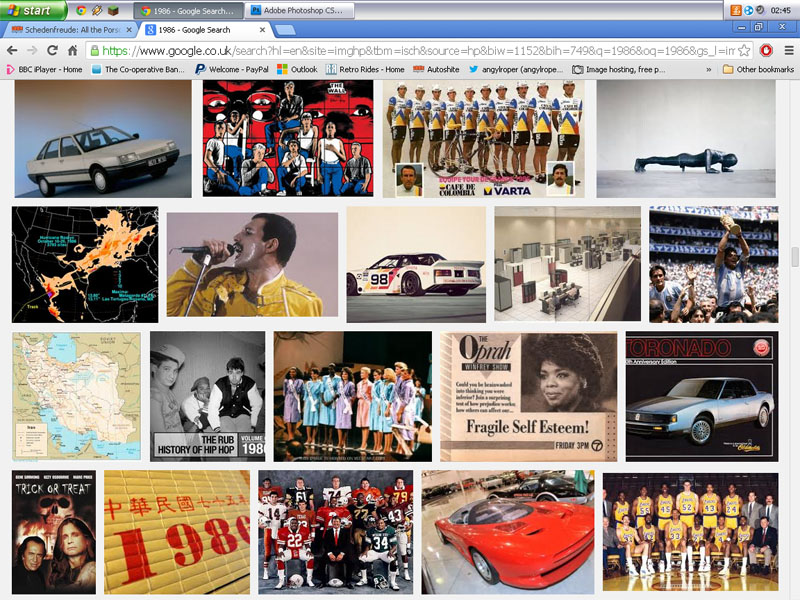Image resolution: width=800 pixels, height=600 pixels.
Task: Open The Co-operative Bank bookmark
Action: pyautogui.click(x=138, y=69)
